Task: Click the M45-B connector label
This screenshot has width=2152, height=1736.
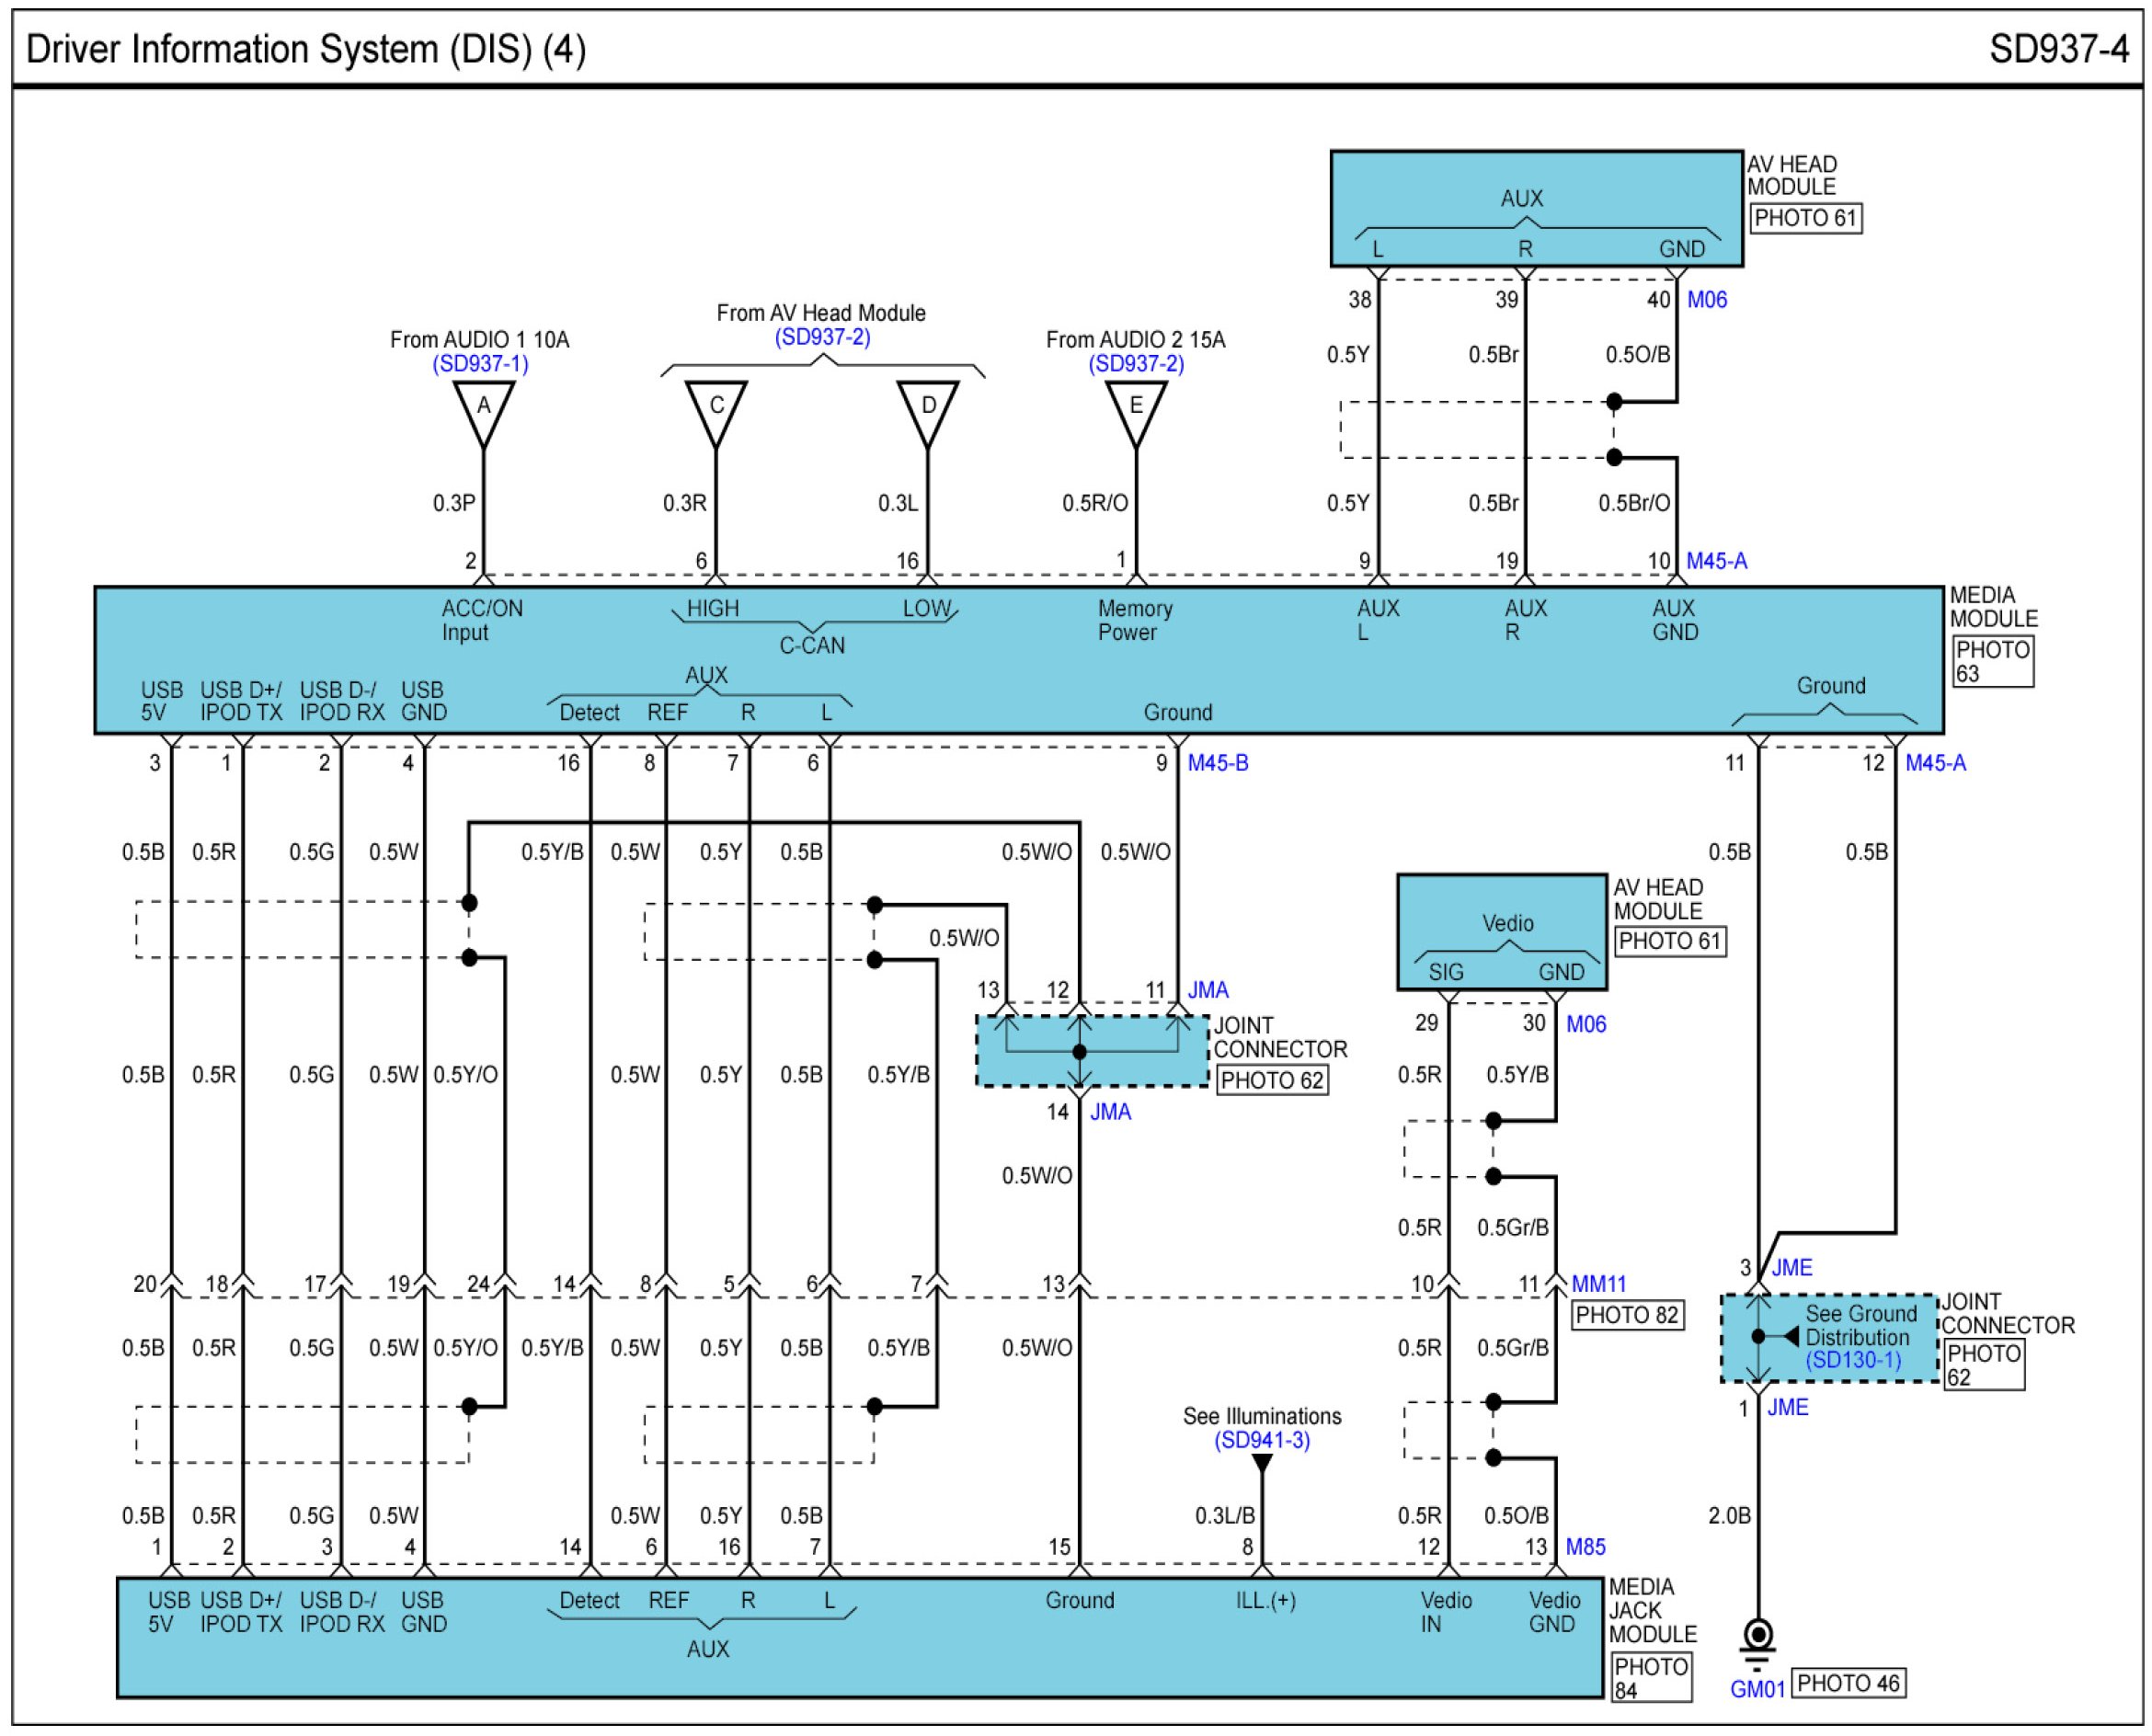Action: 1217,763
